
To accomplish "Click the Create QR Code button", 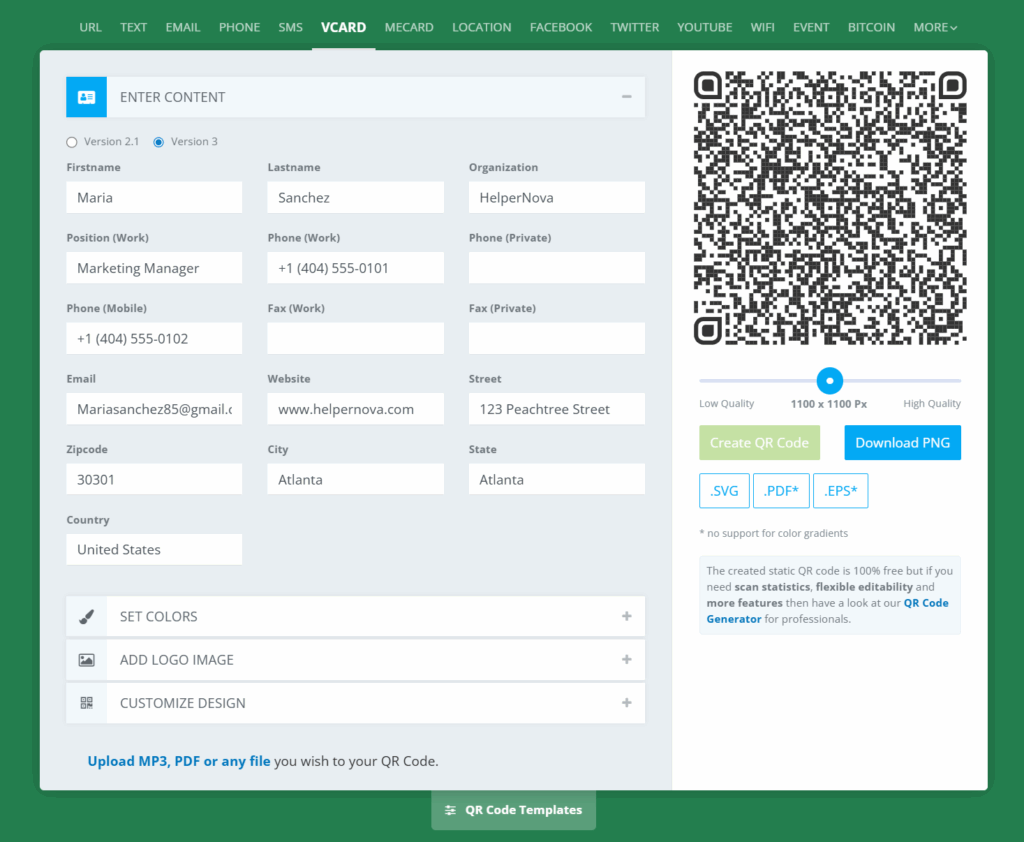I will pyautogui.click(x=759, y=443).
